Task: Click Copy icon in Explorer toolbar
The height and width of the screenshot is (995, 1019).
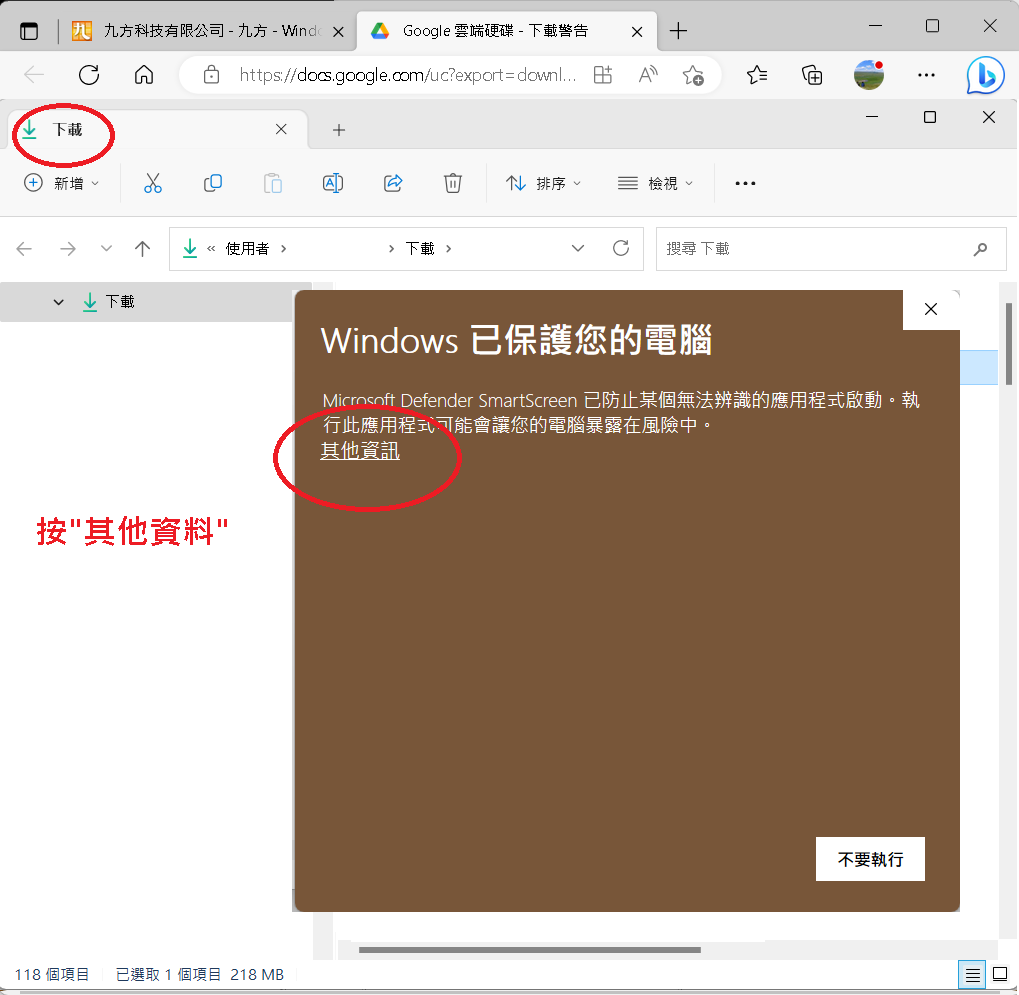Action: click(213, 183)
